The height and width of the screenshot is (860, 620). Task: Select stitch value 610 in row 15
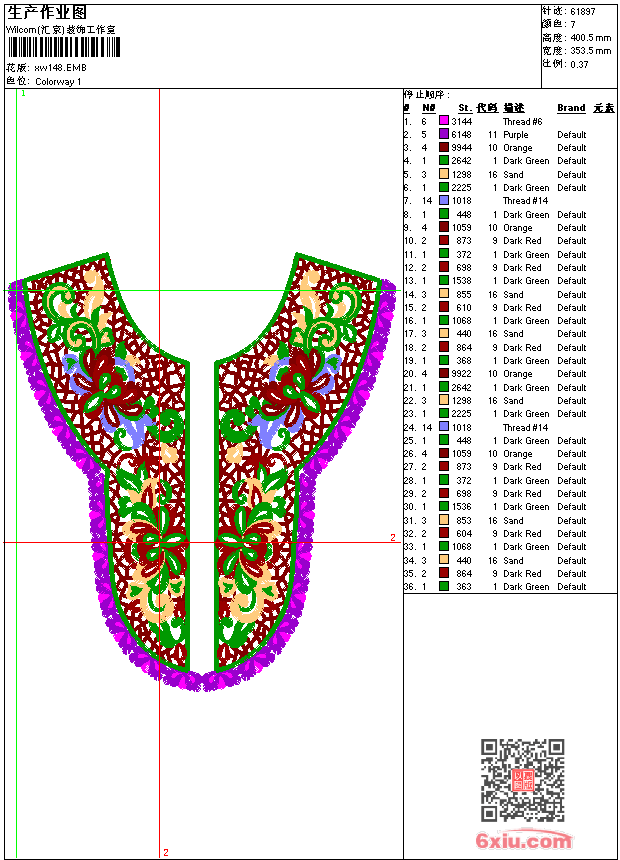(x=464, y=307)
